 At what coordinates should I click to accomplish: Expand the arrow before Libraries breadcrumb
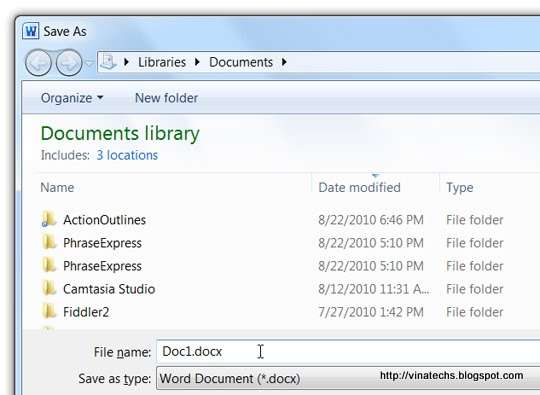point(126,62)
